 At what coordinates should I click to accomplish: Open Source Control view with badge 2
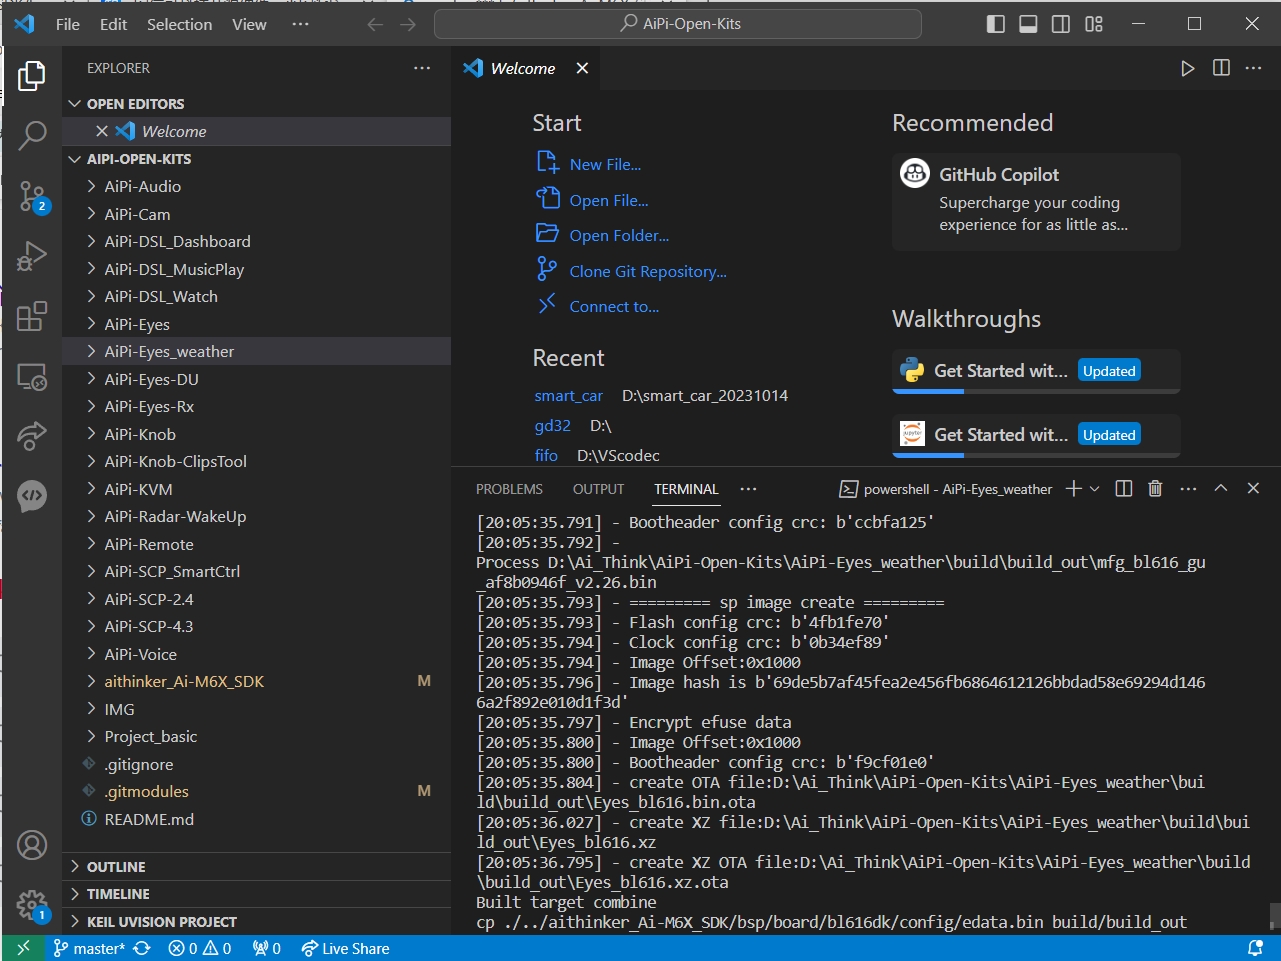pos(33,197)
